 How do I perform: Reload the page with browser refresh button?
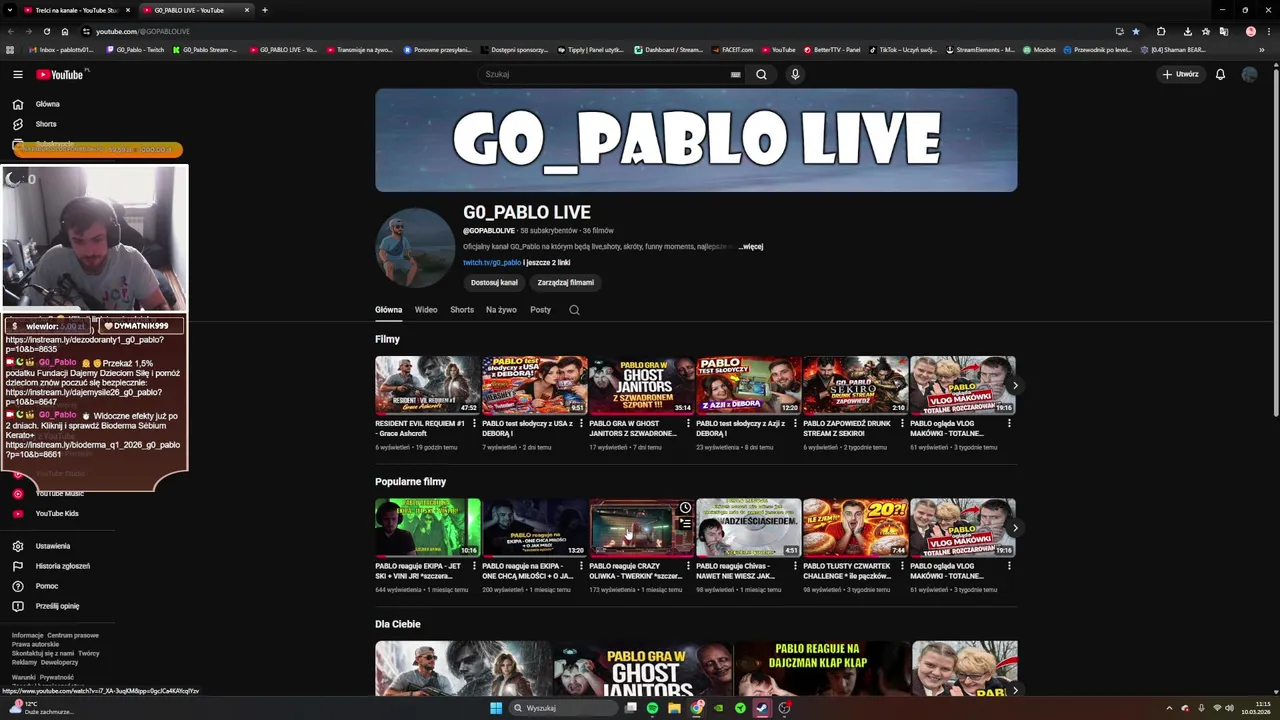[46, 31]
